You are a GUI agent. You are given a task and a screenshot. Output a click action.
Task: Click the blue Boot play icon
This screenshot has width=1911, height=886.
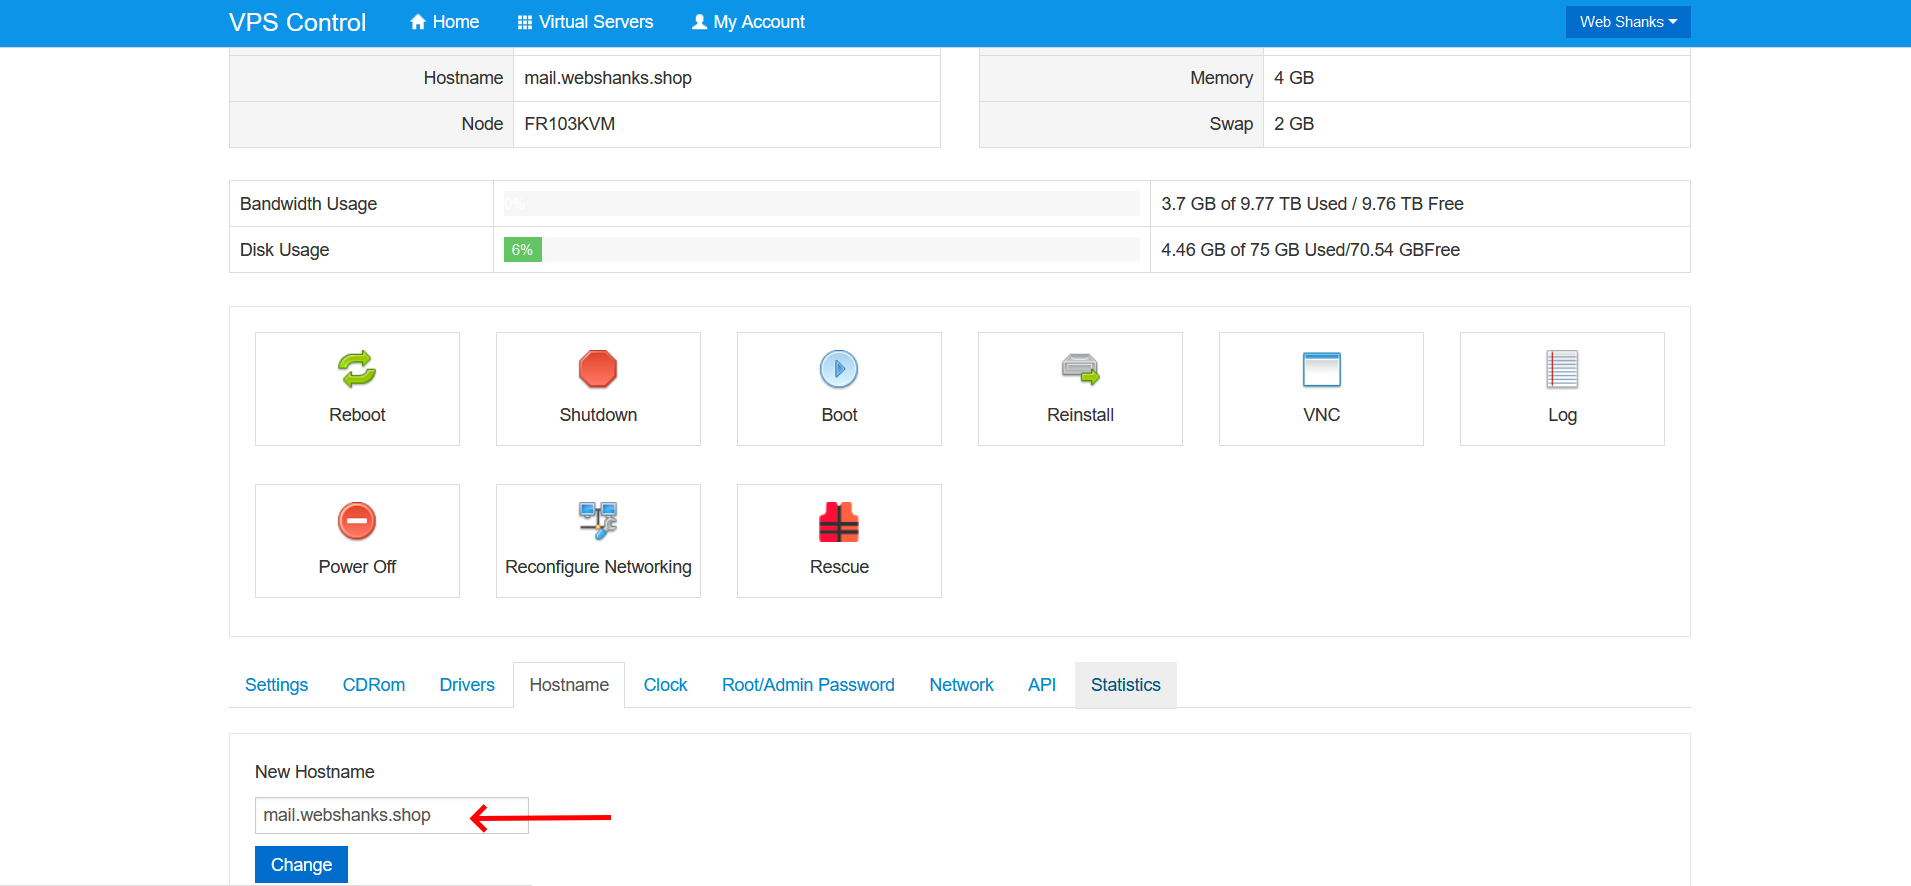coord(839,369)
